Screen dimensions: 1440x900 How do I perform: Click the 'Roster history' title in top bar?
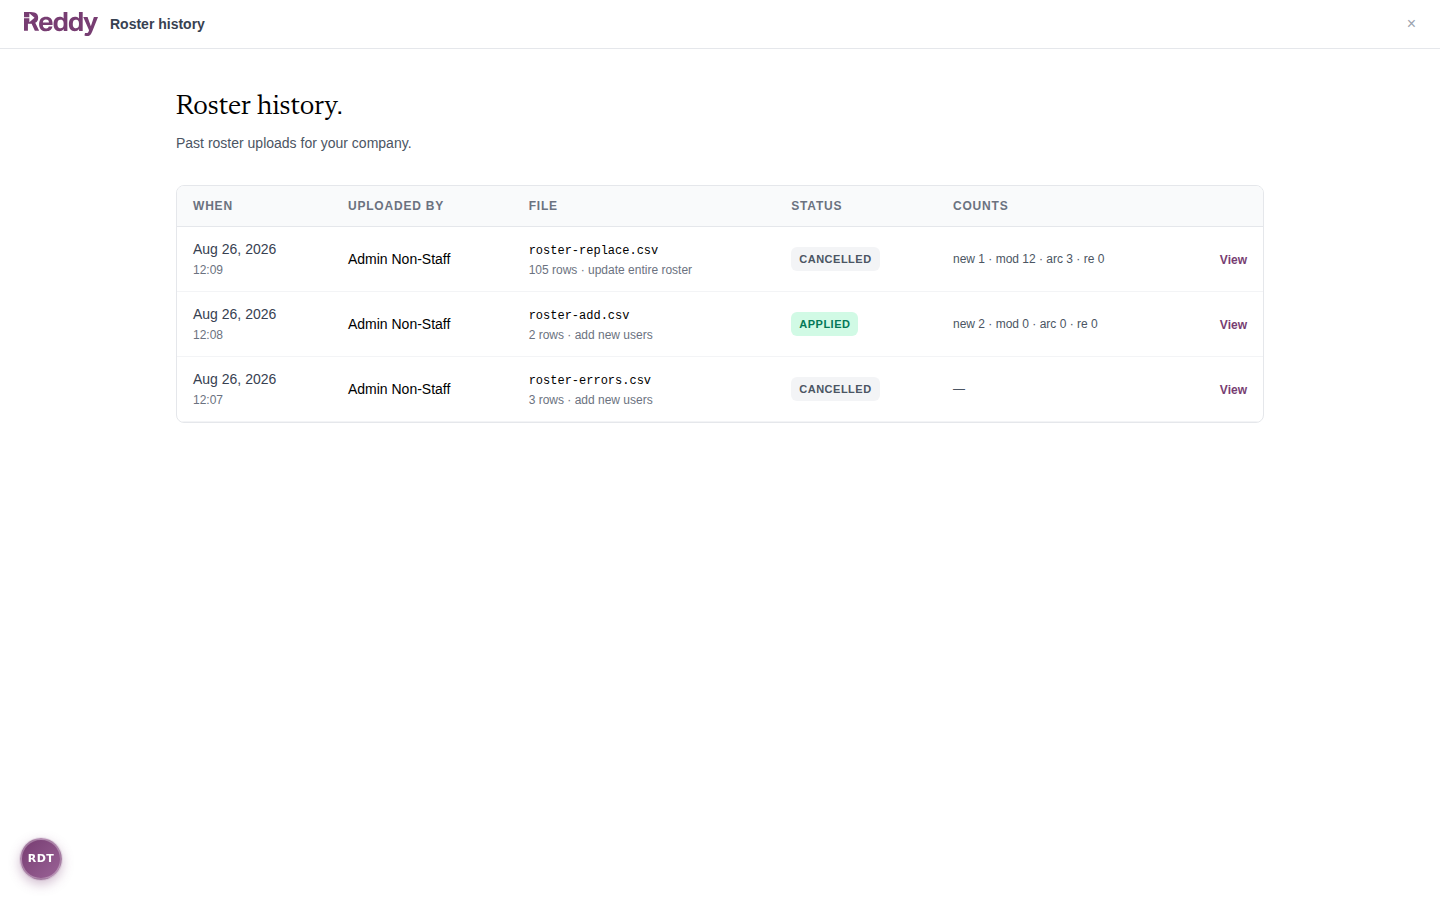coord(157,24)
